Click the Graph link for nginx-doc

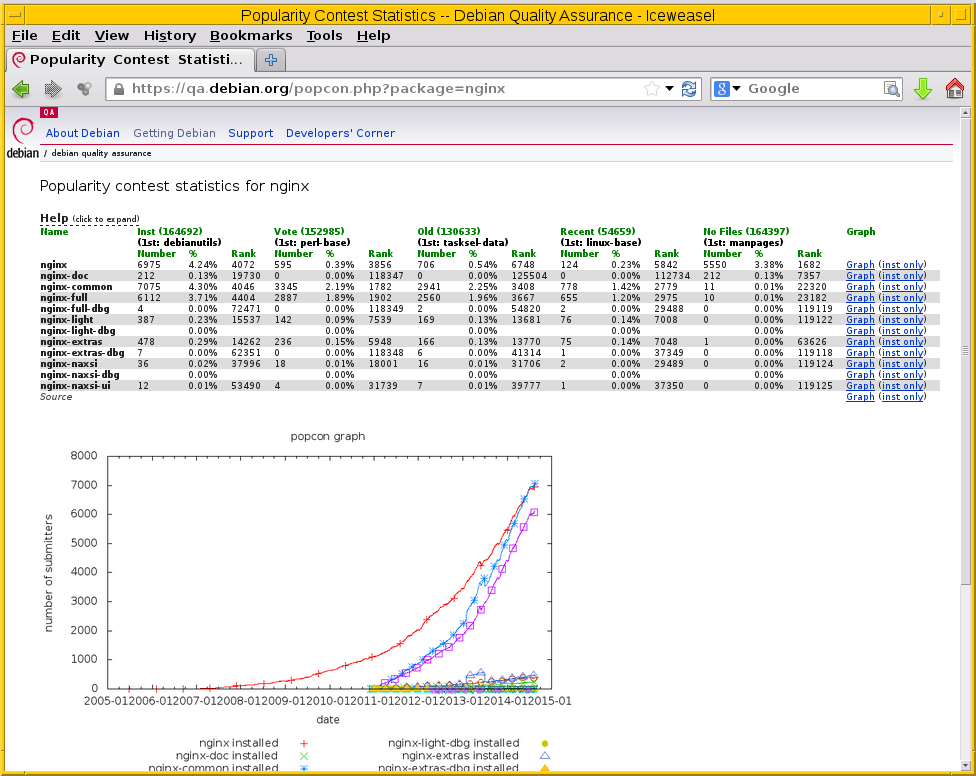click(x=859, y=276)
